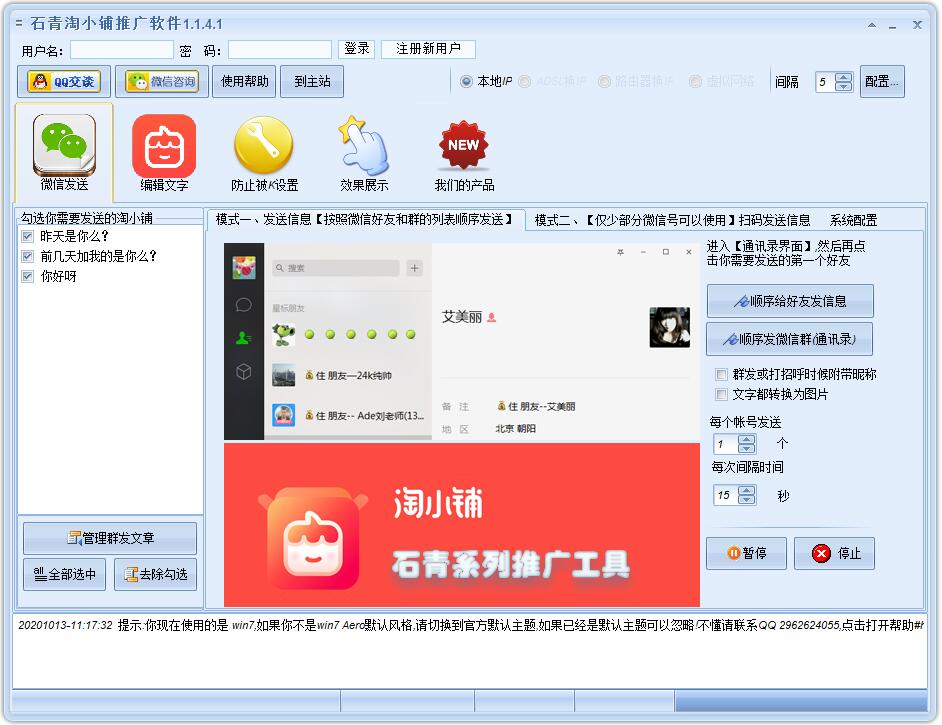This screenshot has height=725, width=942.
Task: Enable 文字都转换为图片 checkbox
Action: [x=721, y=395]
